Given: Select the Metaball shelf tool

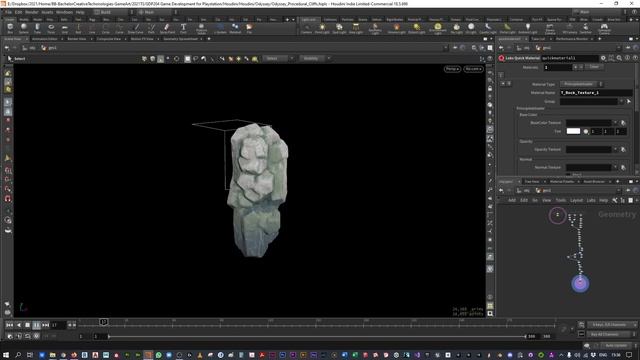Looking at the screenshot, I should (x=235, y=28).
